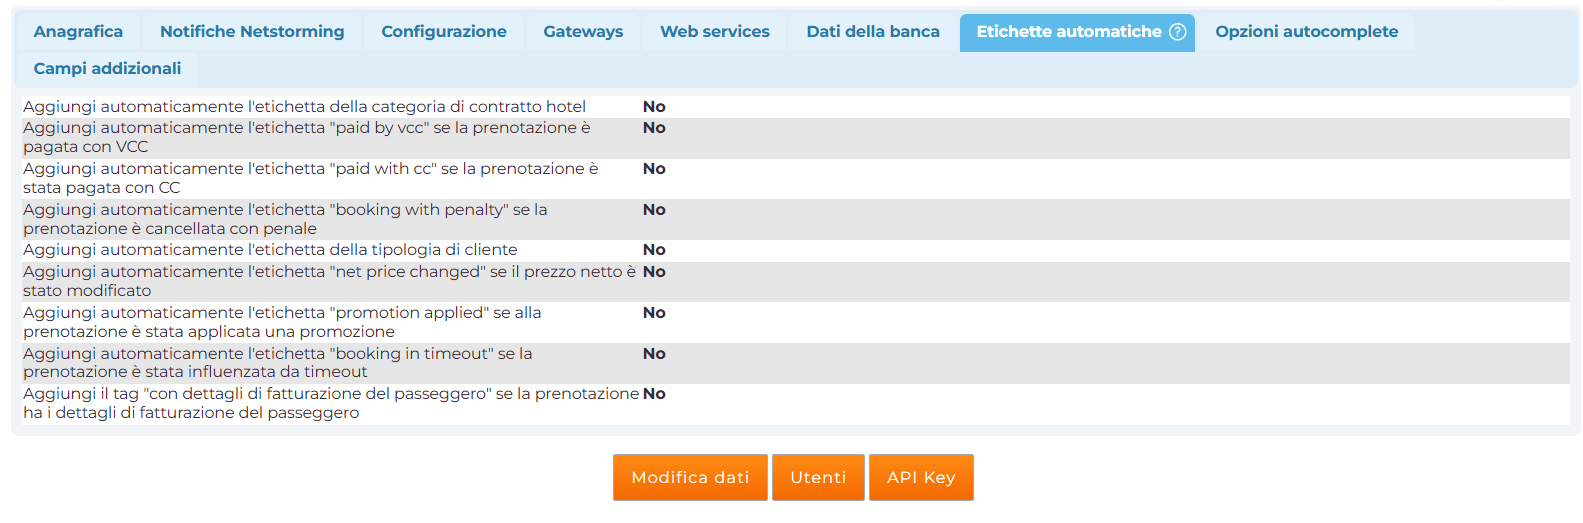Go to the Gateways tab

583,32
